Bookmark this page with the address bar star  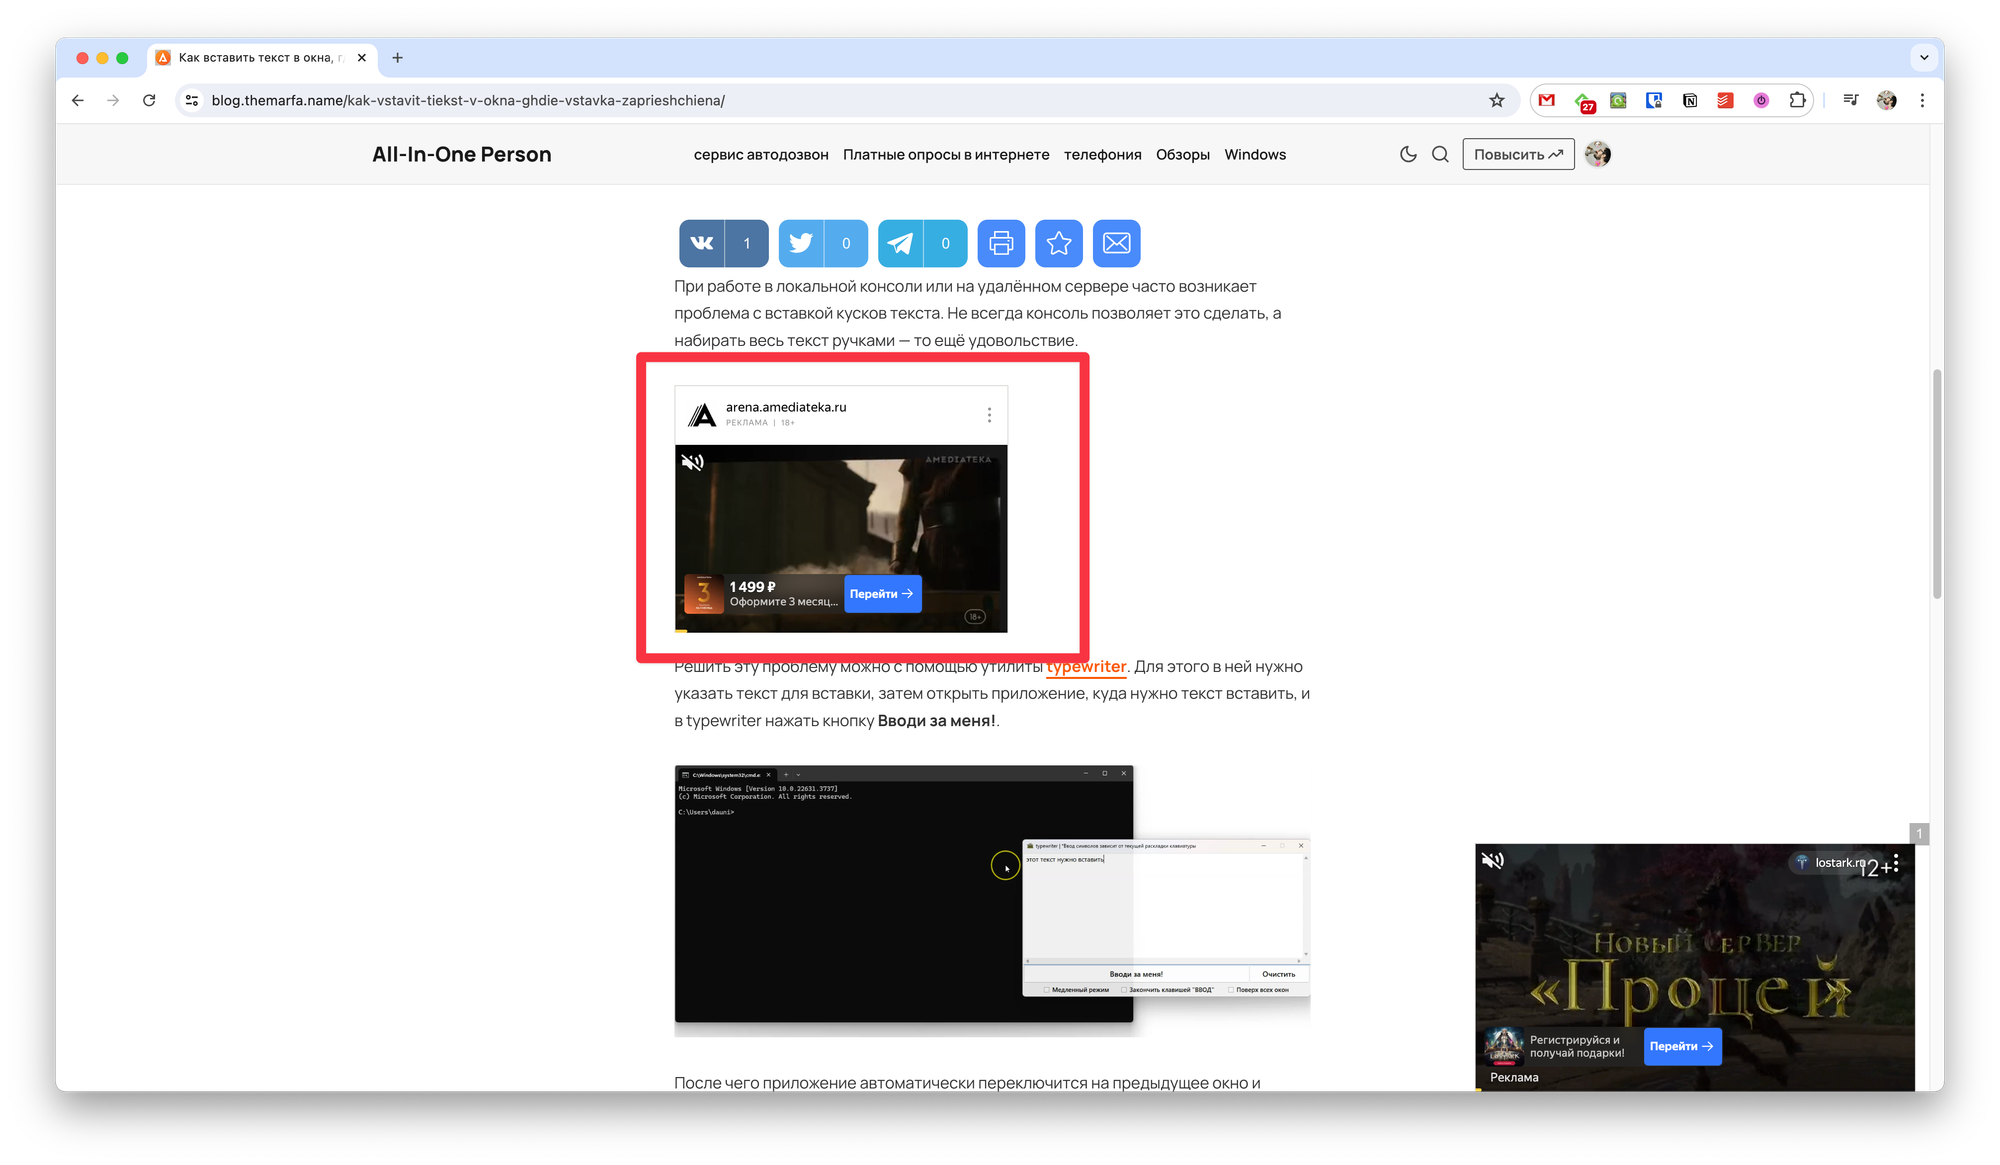[1496, 100]
